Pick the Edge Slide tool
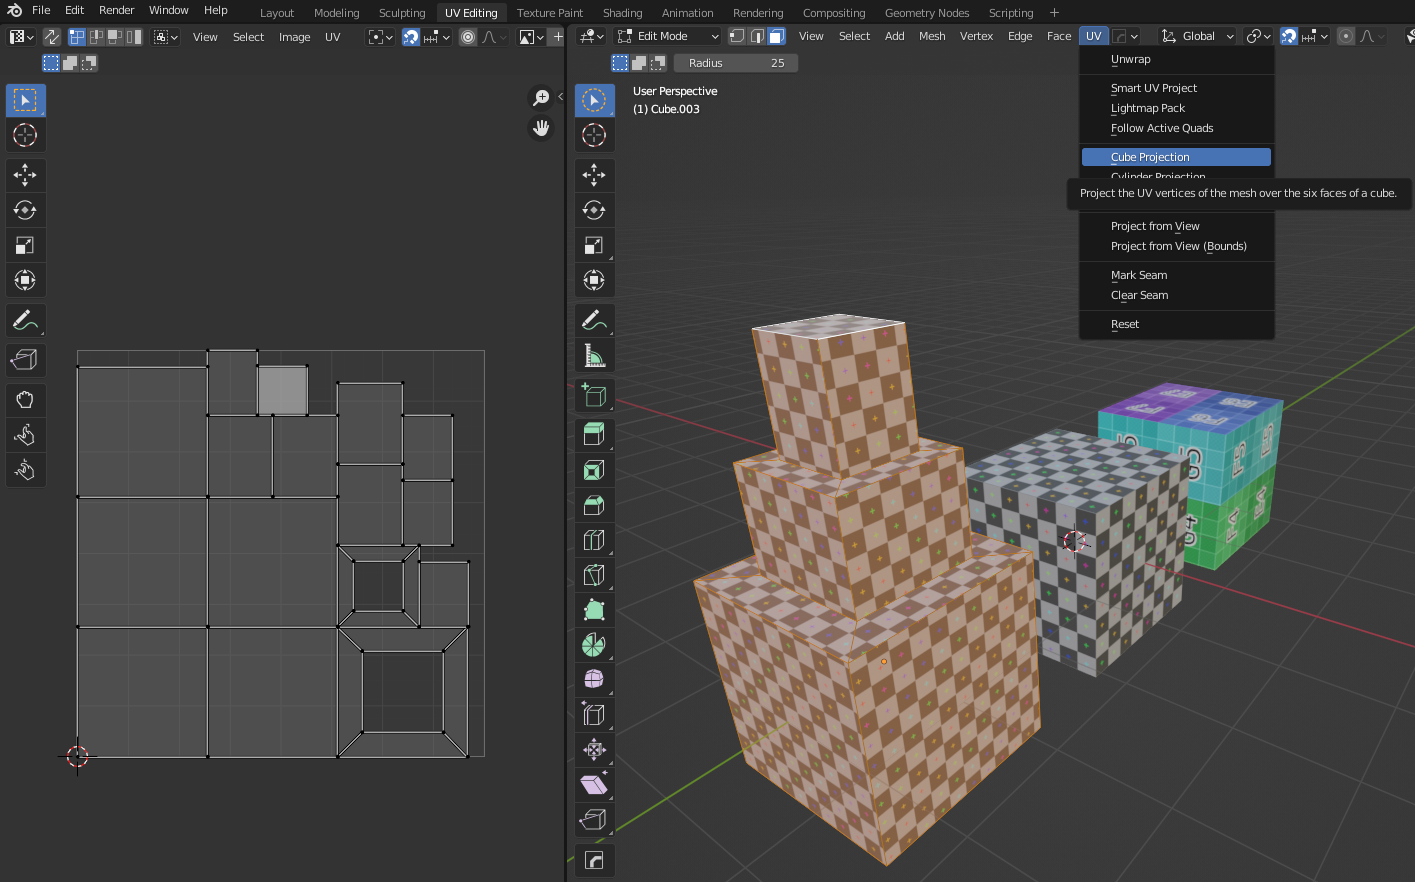 (x=594, y=715)
